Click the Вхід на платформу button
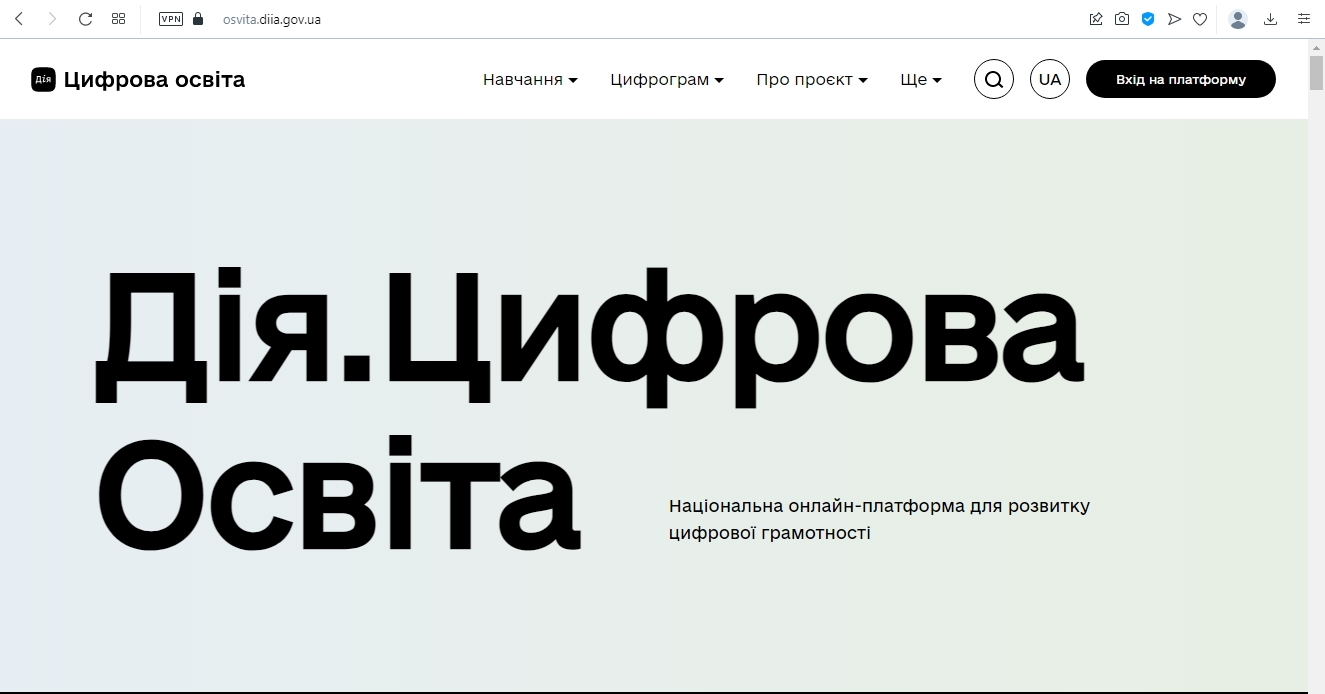The height and width of the screenshot is (694, 1325). (1180, 80)
